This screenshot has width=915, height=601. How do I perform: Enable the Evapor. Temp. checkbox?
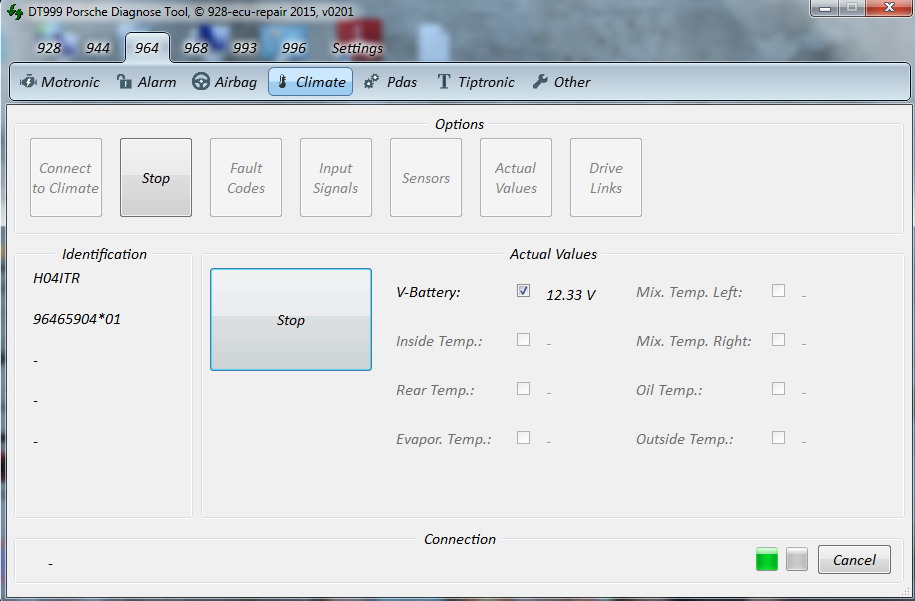[523, 438]
